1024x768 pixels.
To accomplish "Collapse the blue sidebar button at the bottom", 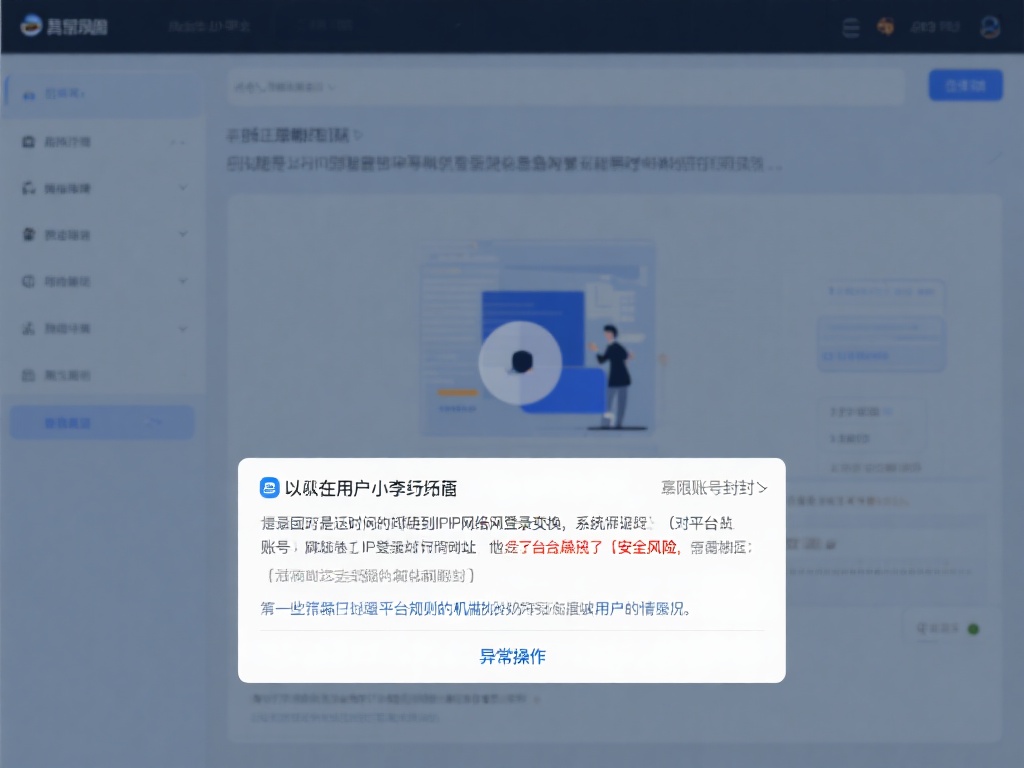I will (100, 421).
